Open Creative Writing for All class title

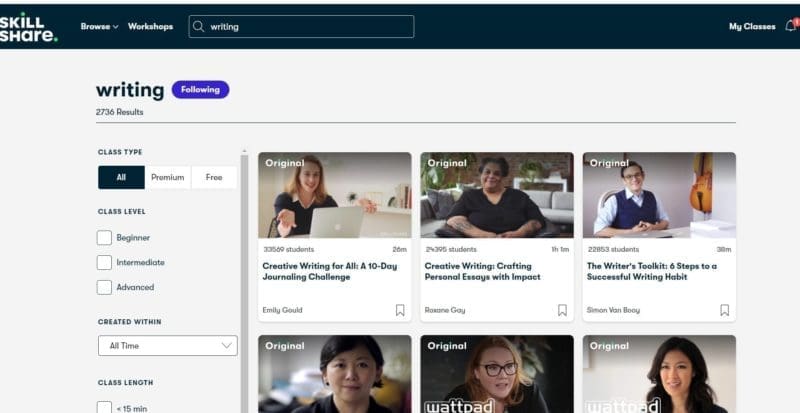[330, 272]
